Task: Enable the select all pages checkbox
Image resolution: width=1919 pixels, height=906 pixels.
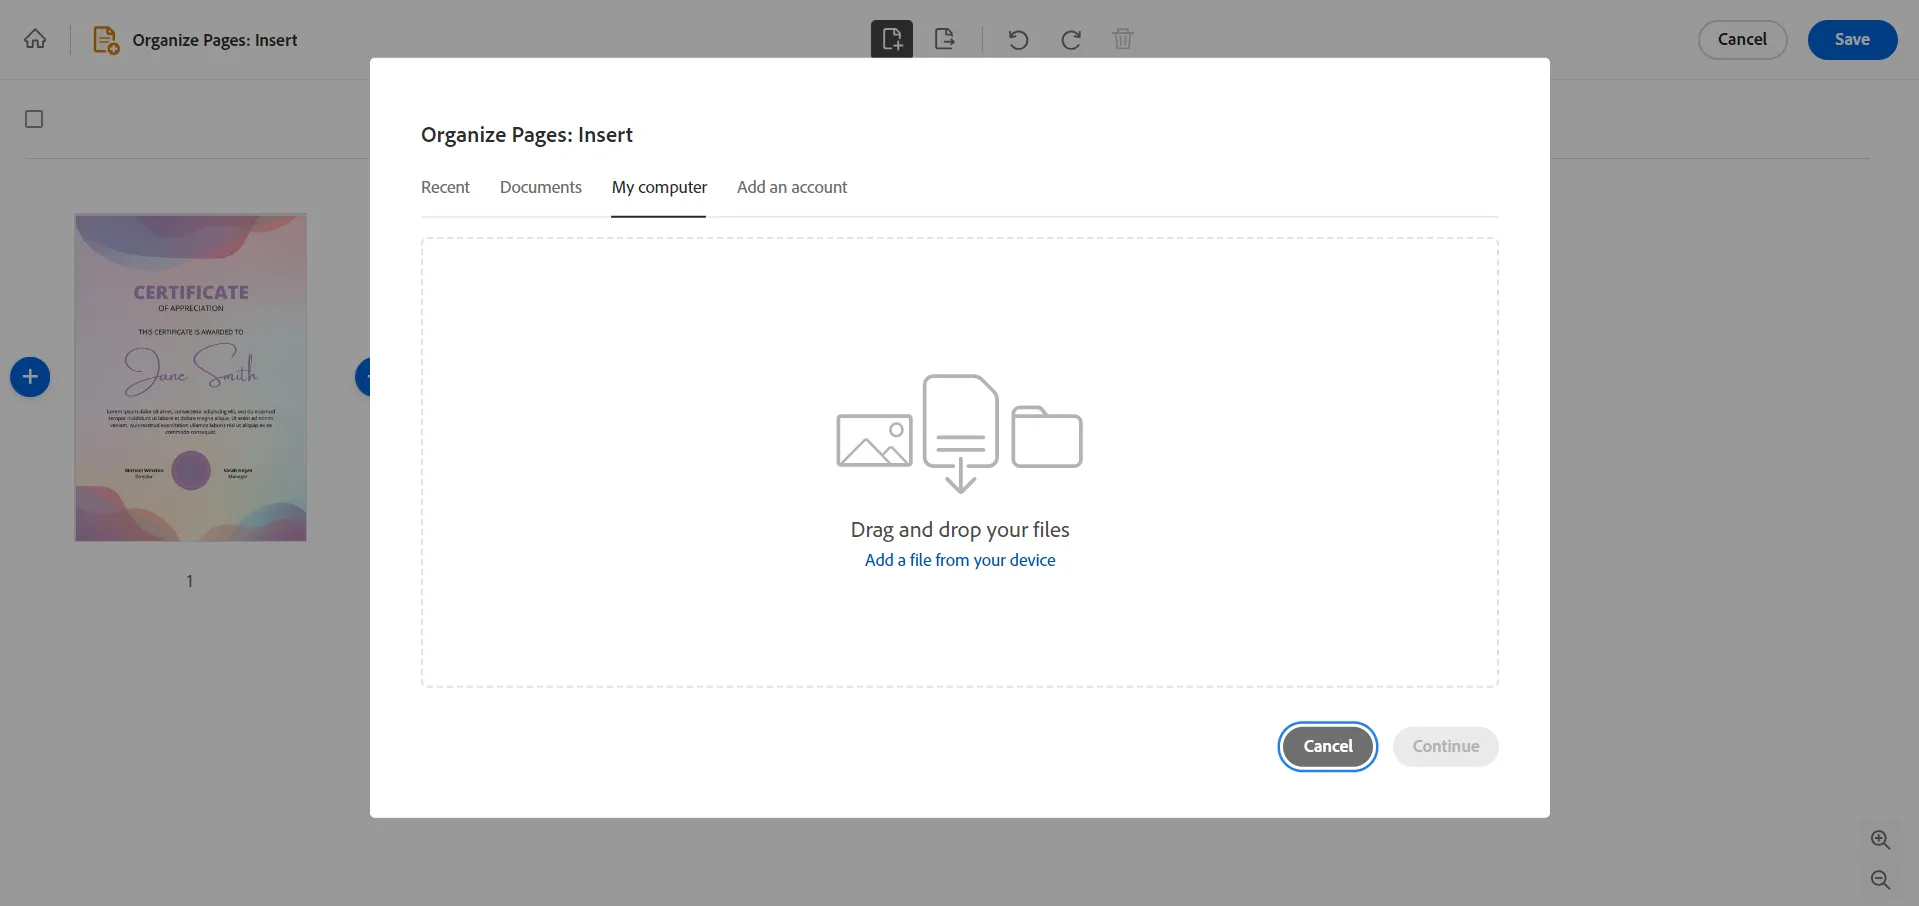Action: point(33,119)
